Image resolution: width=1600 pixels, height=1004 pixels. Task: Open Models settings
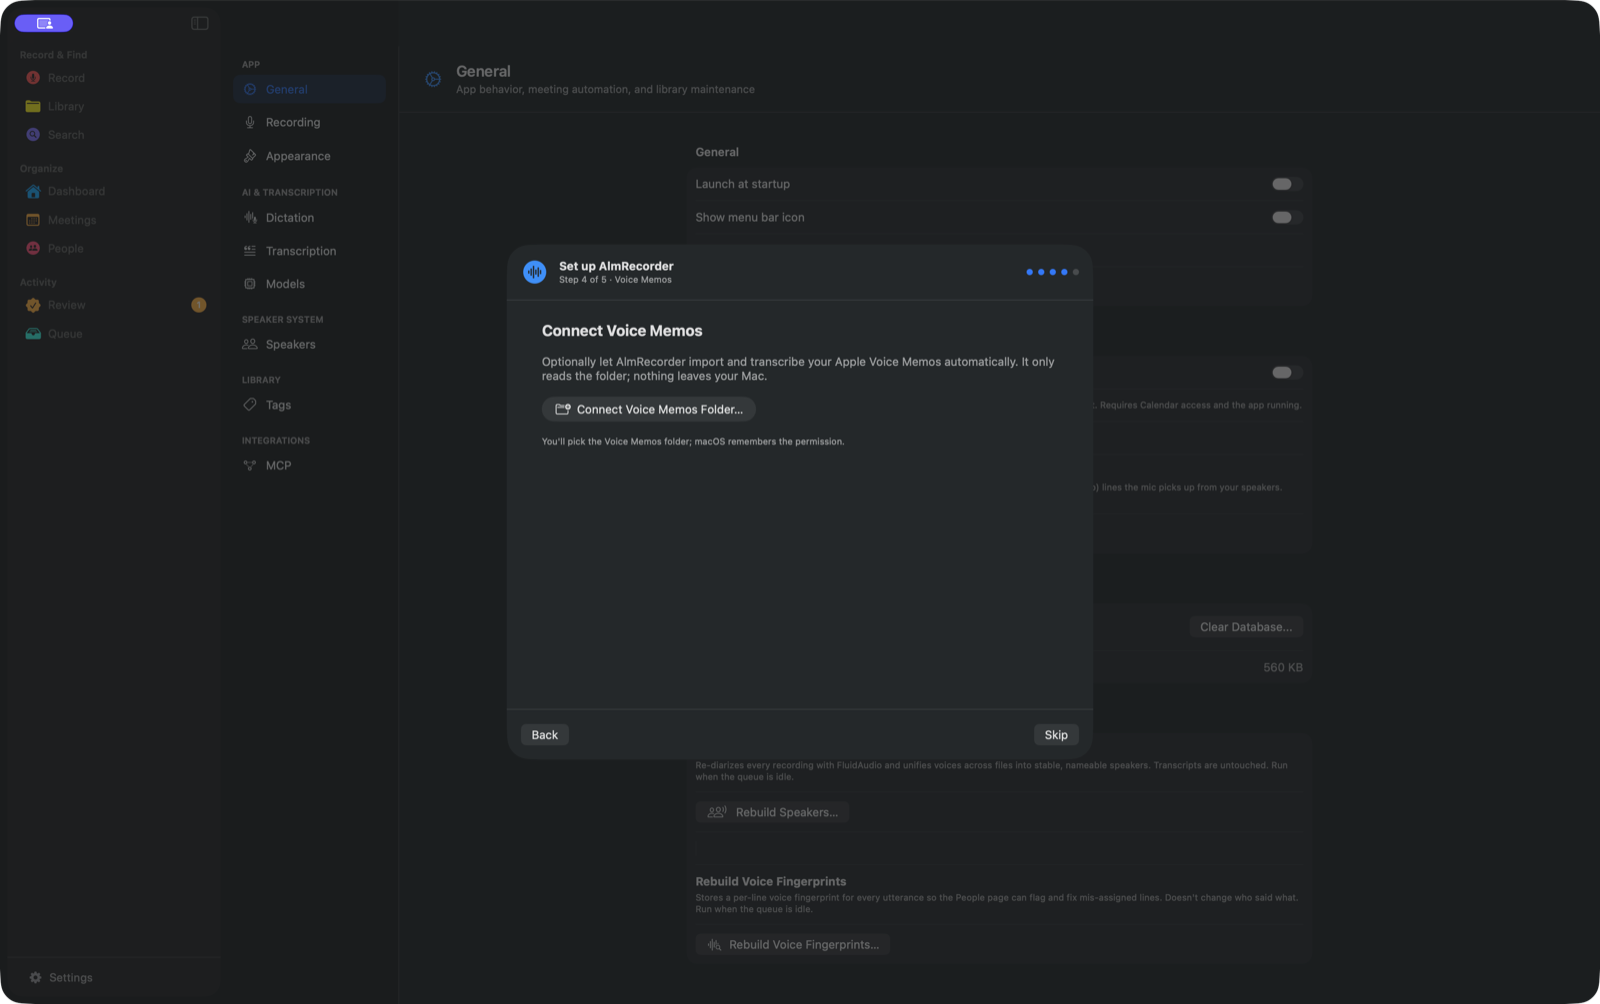[x=310, y=284]
